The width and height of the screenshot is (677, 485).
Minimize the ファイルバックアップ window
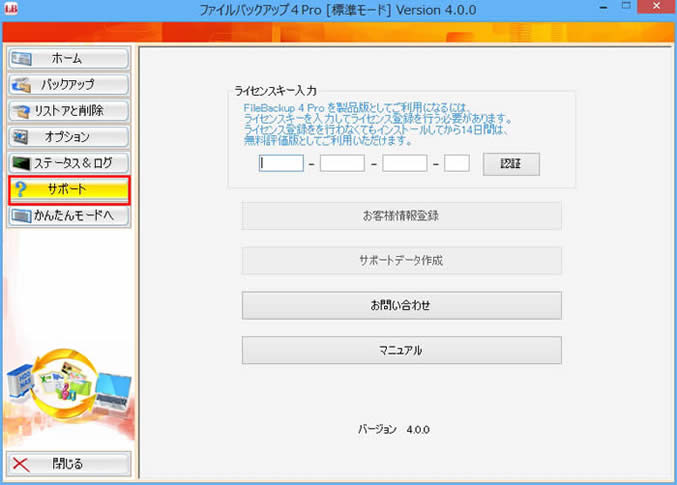604,7
